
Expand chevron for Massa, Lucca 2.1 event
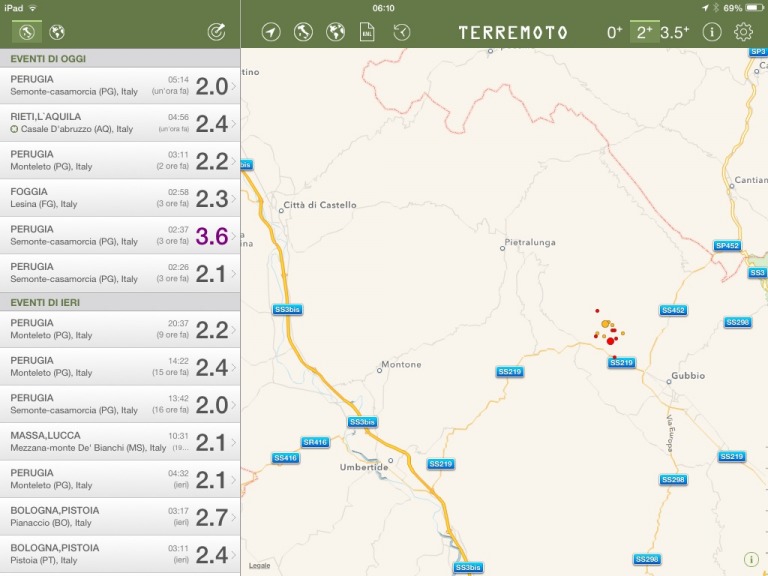(x=234, y=442)
